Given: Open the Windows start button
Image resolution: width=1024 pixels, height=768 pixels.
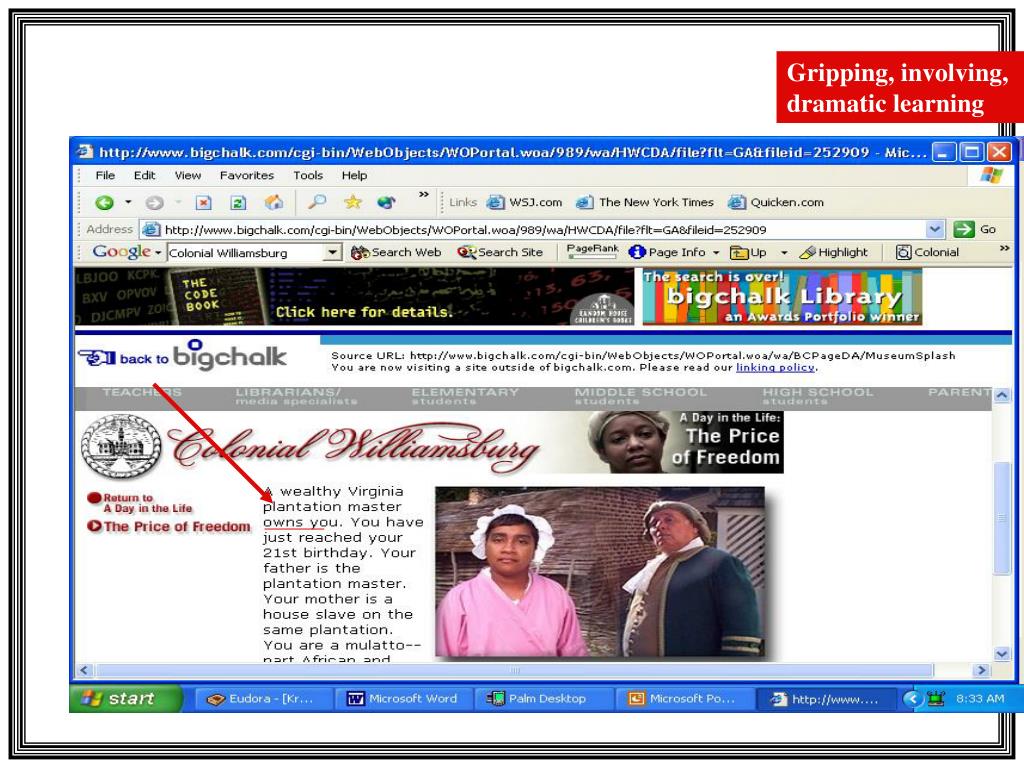Looking at the screenshot, I should [x=125, y=699].
